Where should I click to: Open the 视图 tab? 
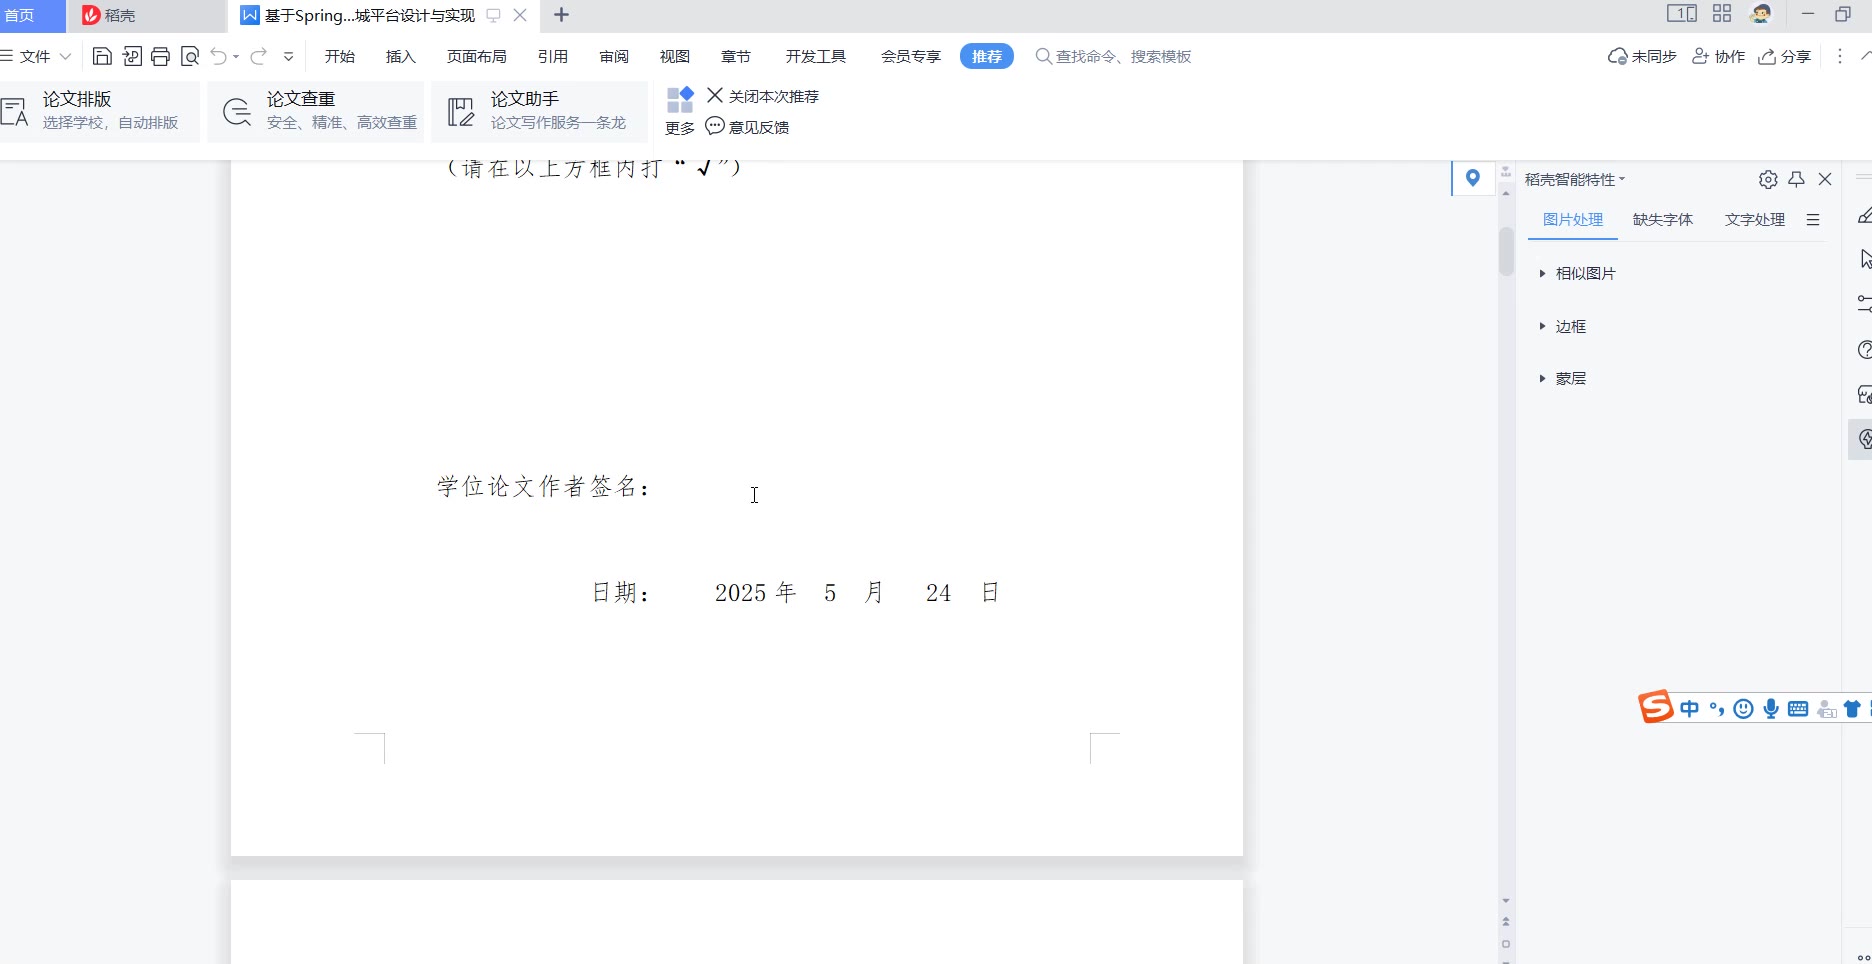(x=675, y=56)
